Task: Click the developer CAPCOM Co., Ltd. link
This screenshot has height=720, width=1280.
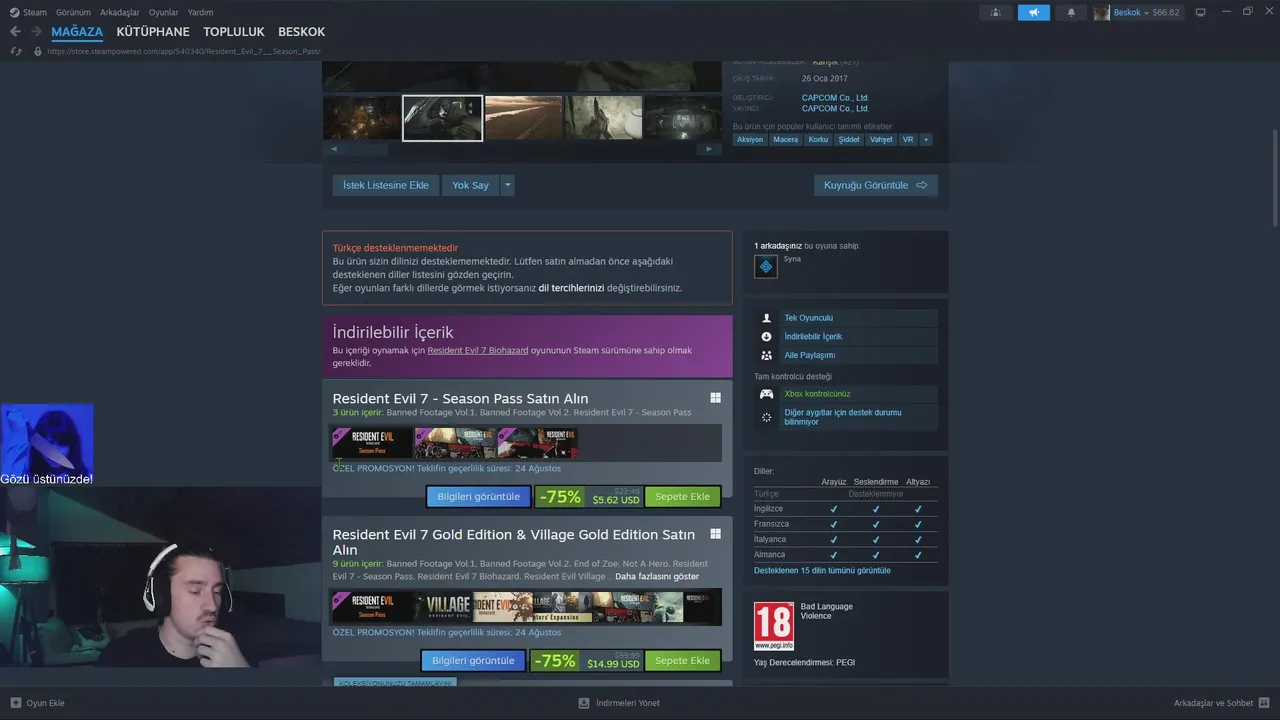Action: [835, 98]
